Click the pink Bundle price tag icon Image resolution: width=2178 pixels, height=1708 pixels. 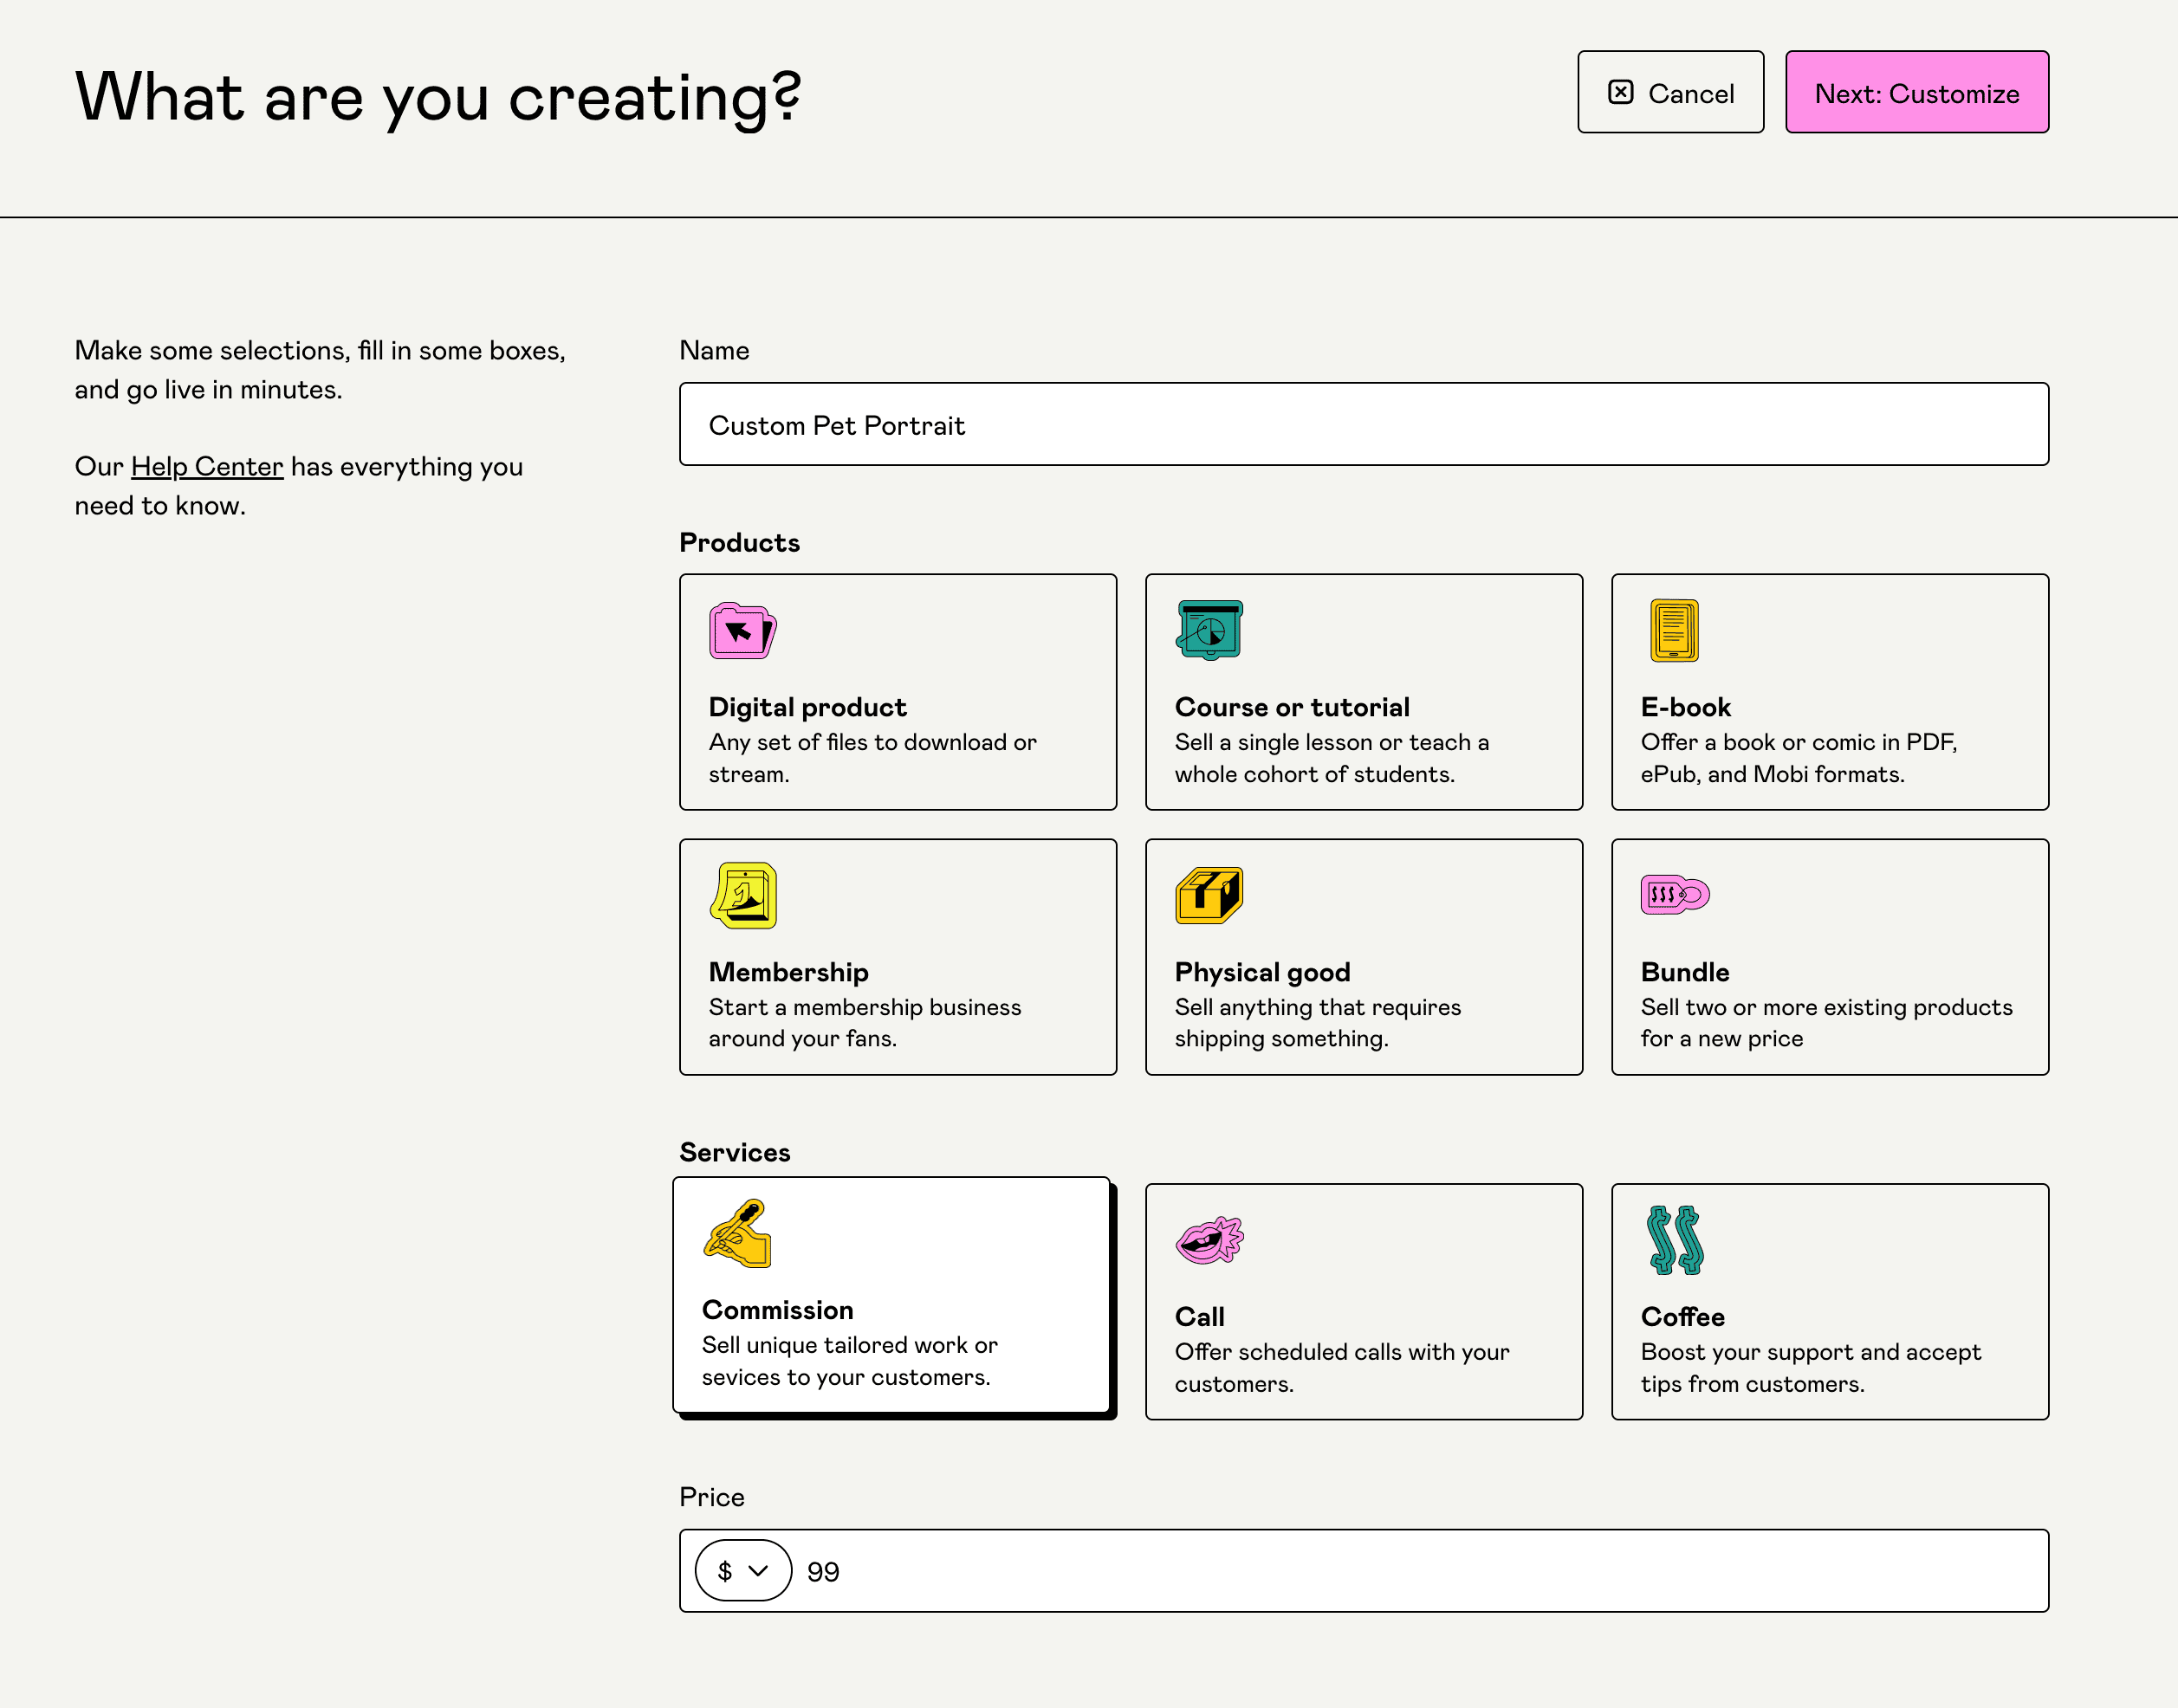click(x=1674, y=894)
